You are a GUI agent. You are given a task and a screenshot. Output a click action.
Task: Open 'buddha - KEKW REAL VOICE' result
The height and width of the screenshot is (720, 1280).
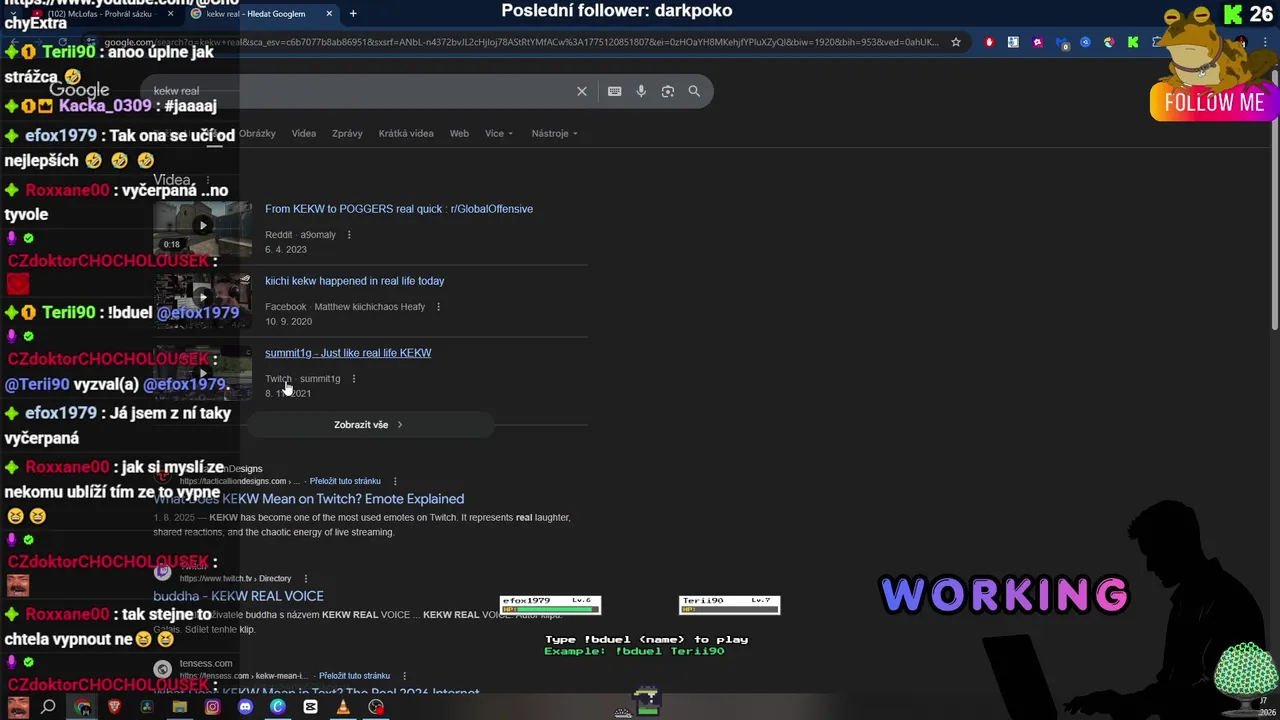point(238,596)
